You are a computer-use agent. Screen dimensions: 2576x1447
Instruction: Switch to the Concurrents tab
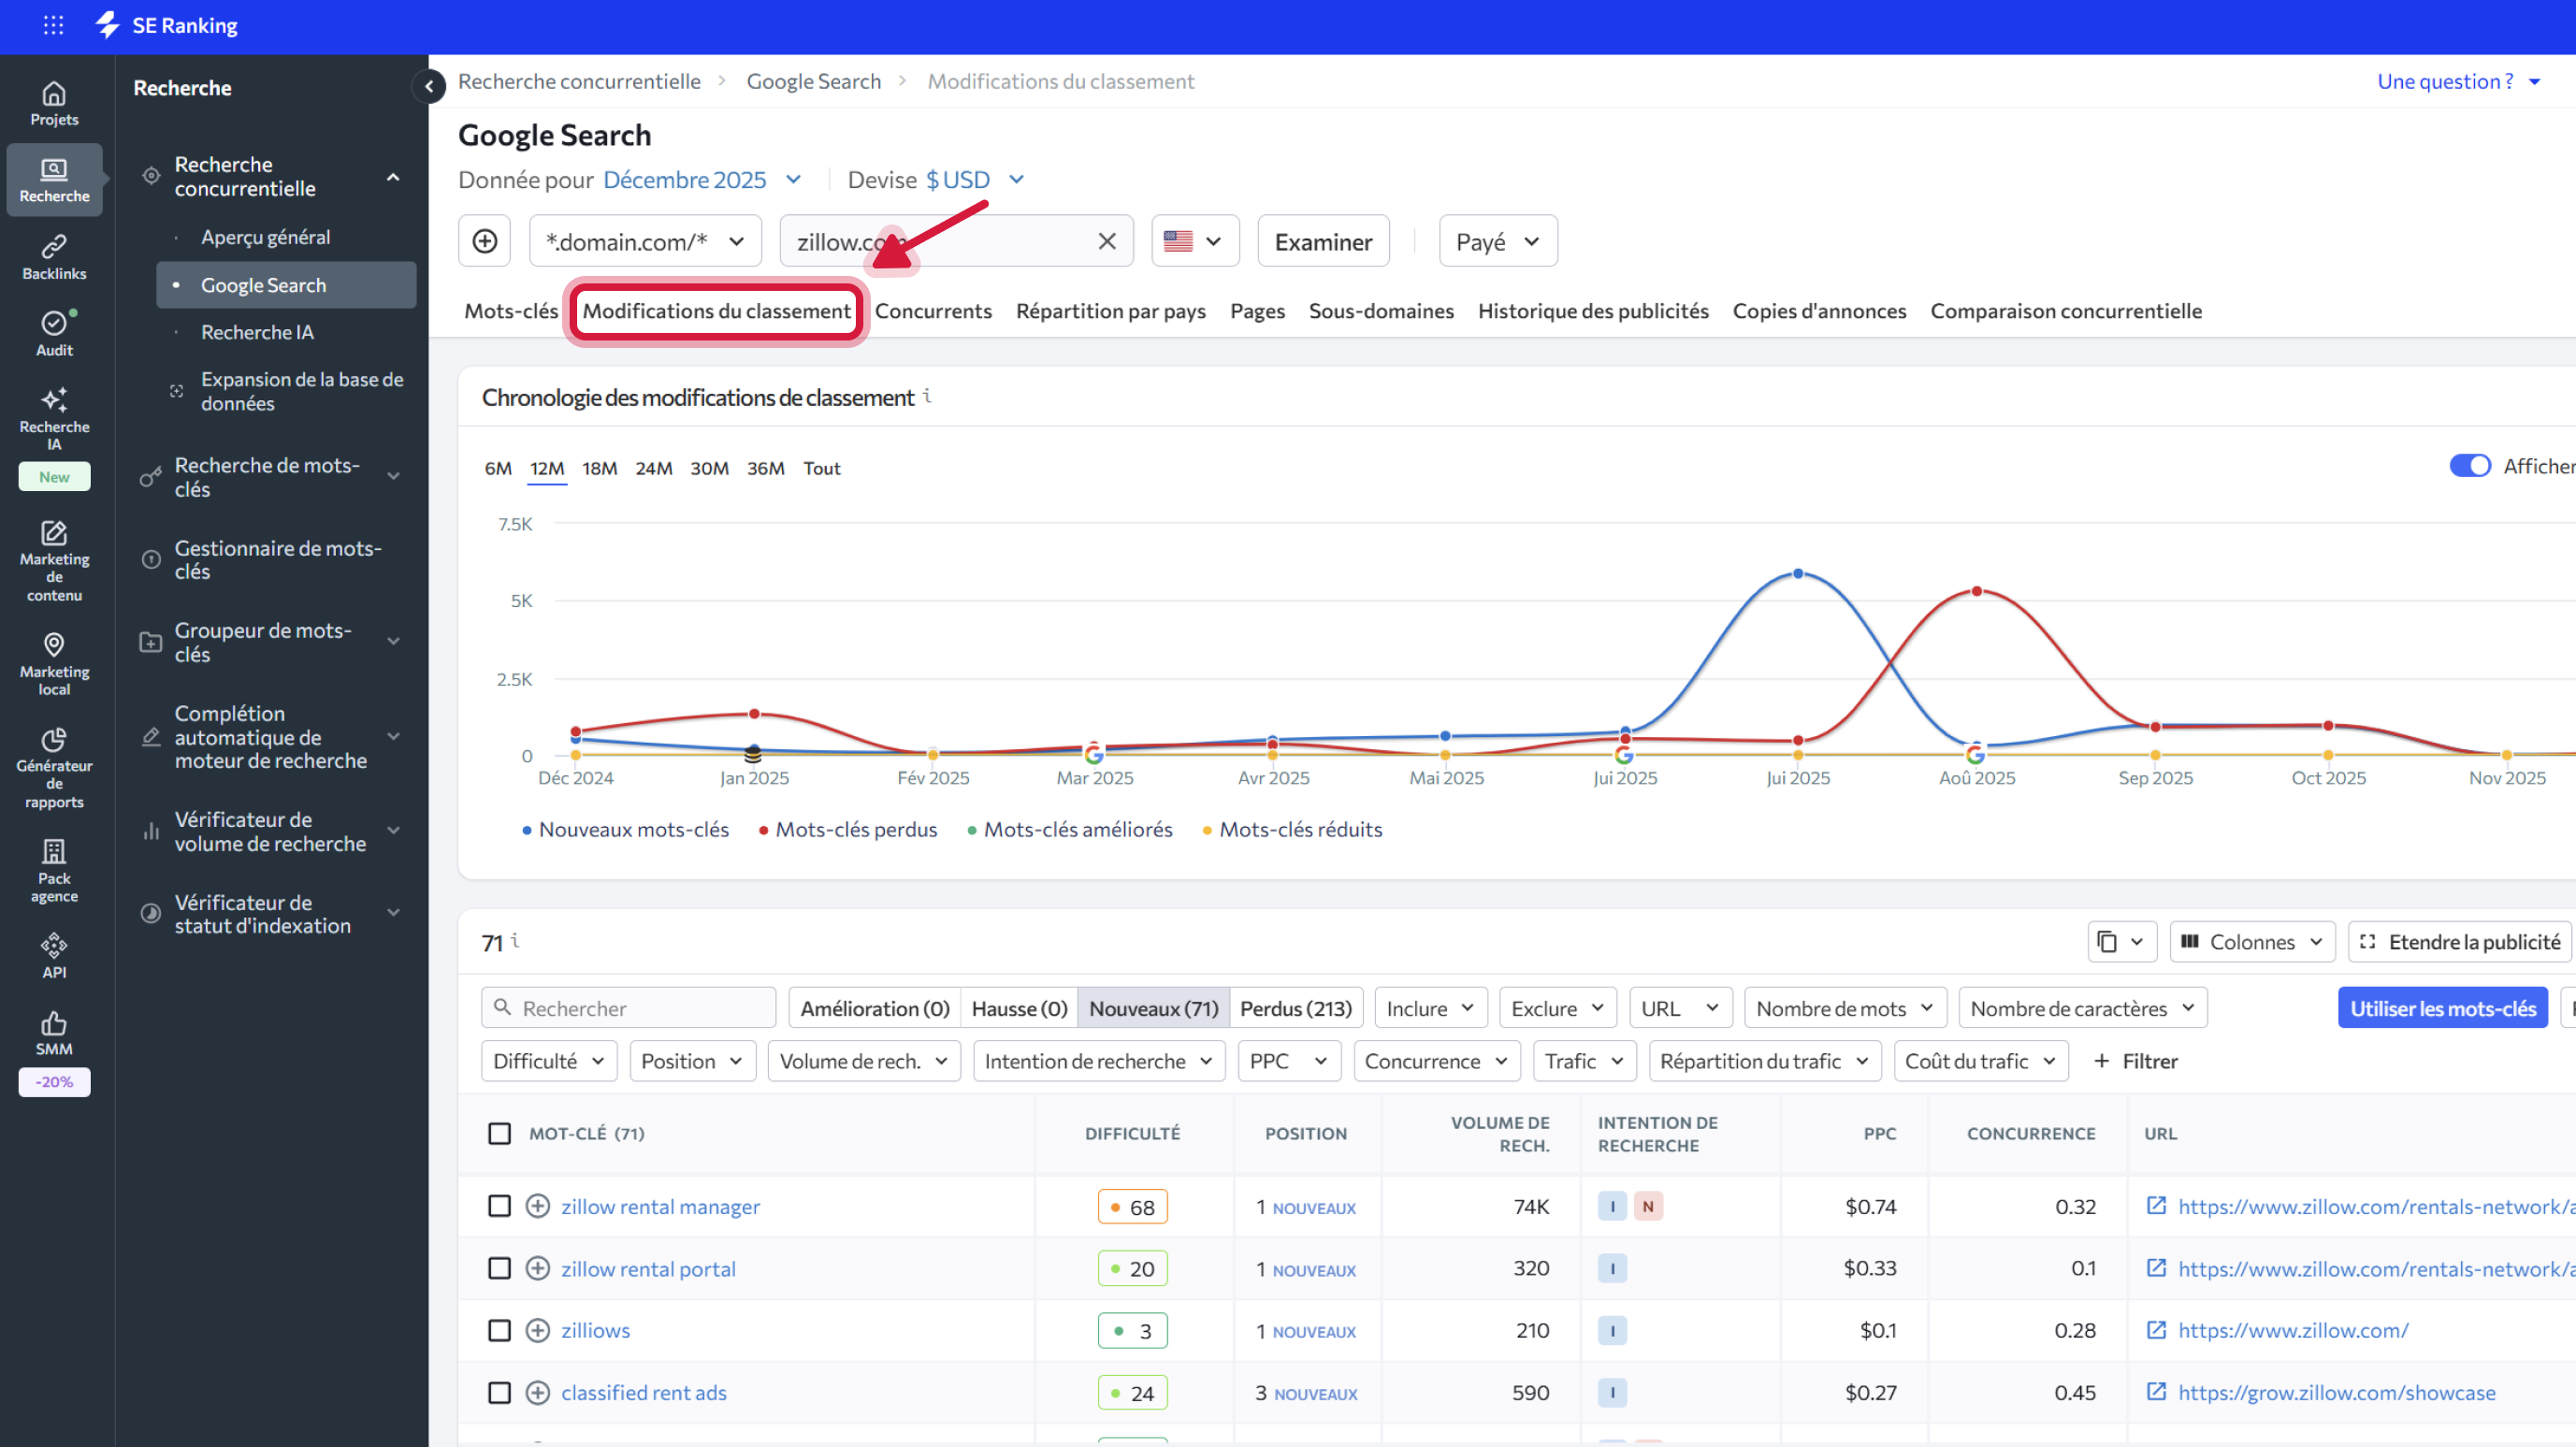point(933,311)
